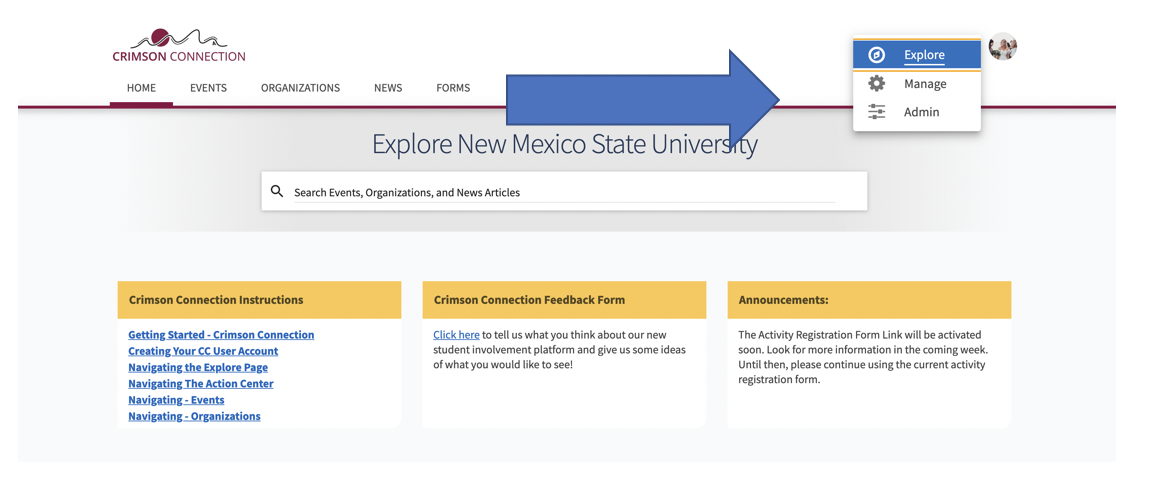Select Explore in the switcher menu
The height and width of the screenshot is (492, 1154).
click(917, 55)
